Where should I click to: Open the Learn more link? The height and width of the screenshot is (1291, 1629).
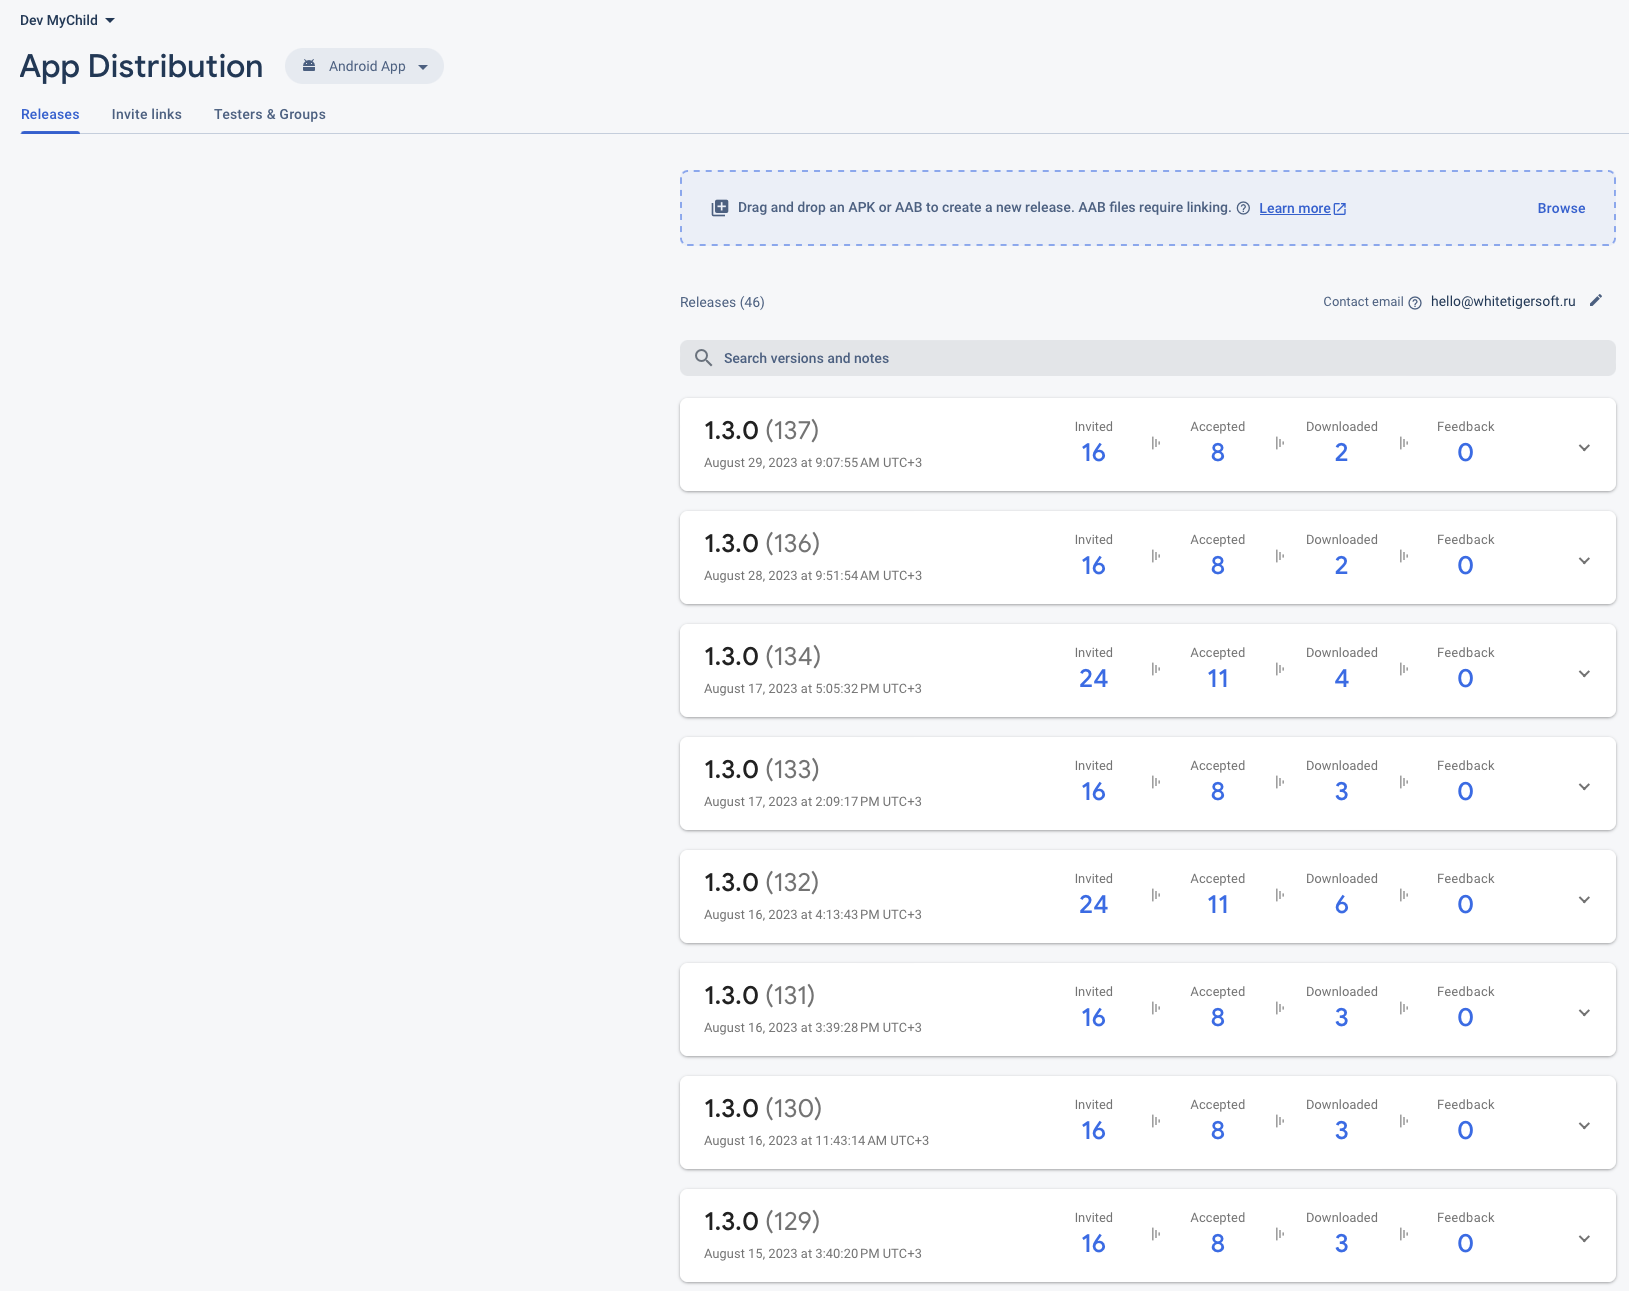click(x=1302, y=208)
